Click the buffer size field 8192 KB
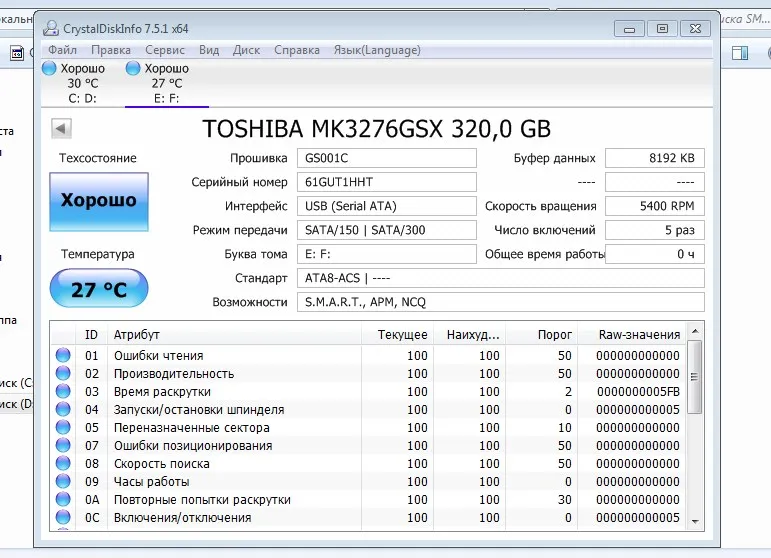The image size is (771, 558). 654,158
